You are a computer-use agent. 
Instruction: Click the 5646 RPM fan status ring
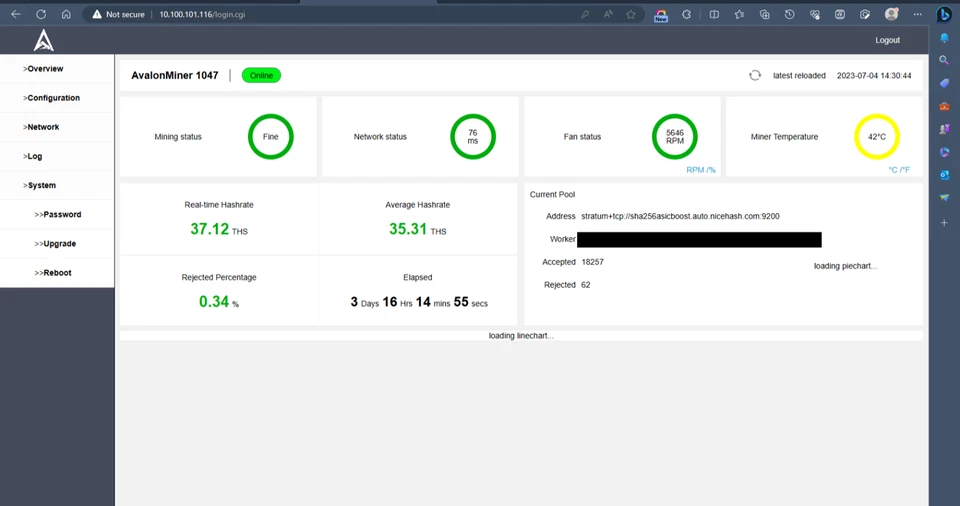pos(675,137)
